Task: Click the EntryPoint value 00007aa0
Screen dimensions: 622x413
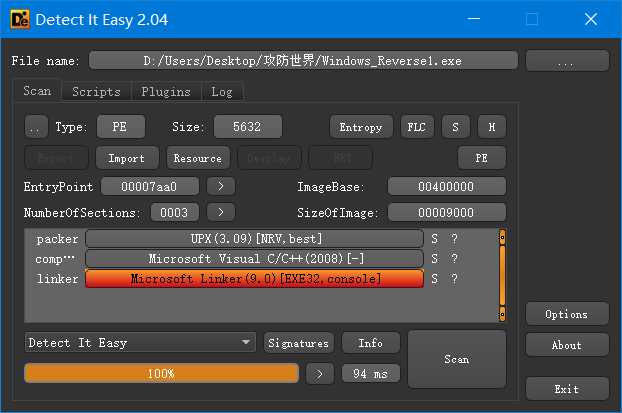Action: (x=150, y=186)
